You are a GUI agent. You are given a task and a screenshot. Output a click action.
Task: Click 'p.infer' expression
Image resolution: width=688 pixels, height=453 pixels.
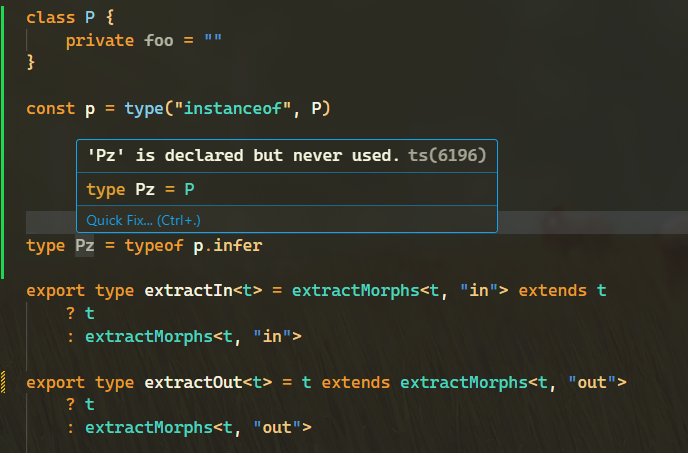coord(228,245)
